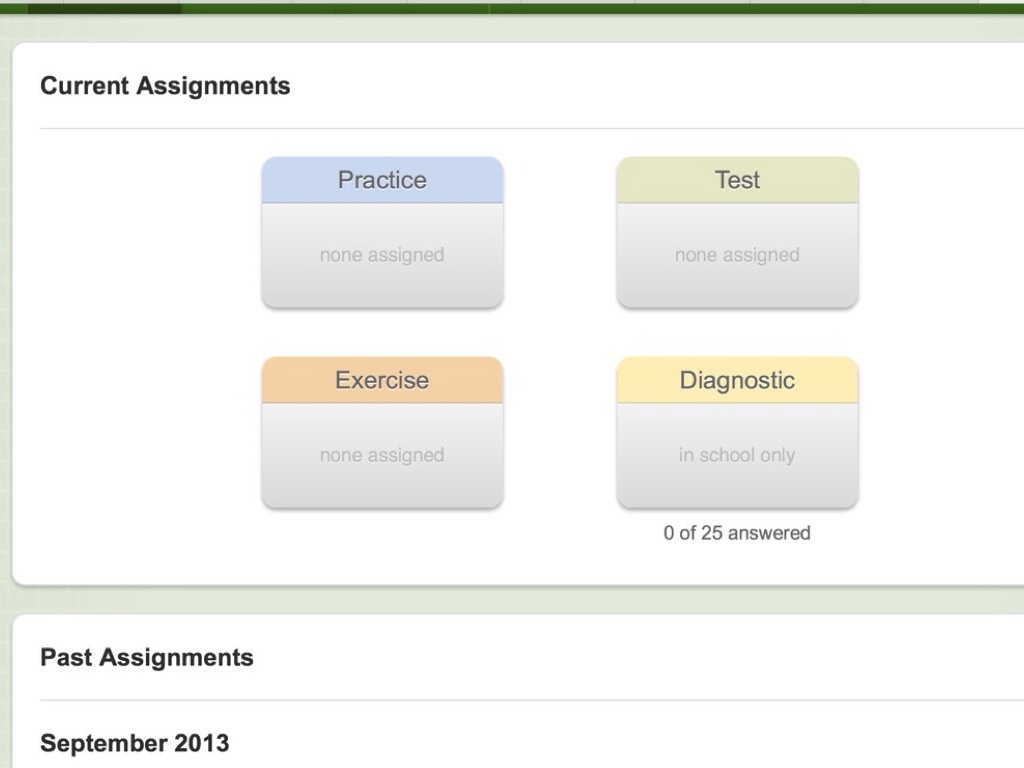The image size is (1024, 768).
Task: Expand the September 2013 section
Action: (x=135, y=743)
